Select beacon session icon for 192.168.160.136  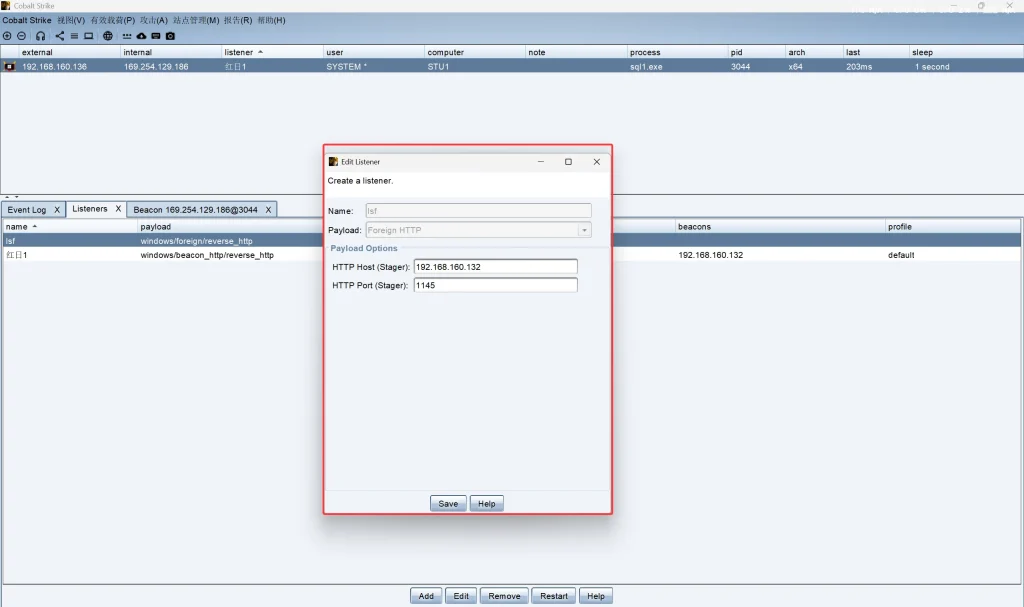pos(9,67)
